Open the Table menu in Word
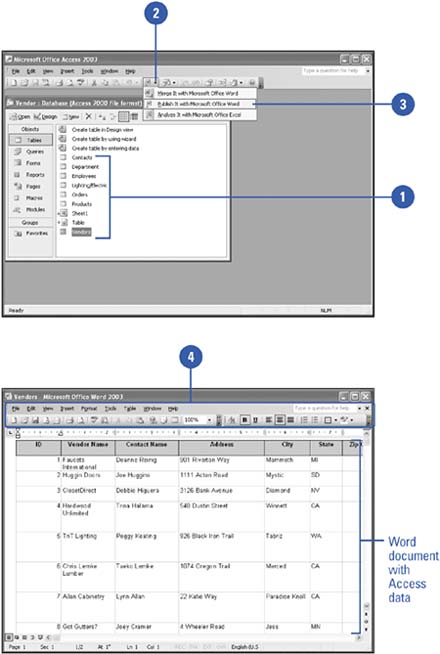Image resolution: width=440 pixels, height=654 pixels. click(x=130, y=408)
